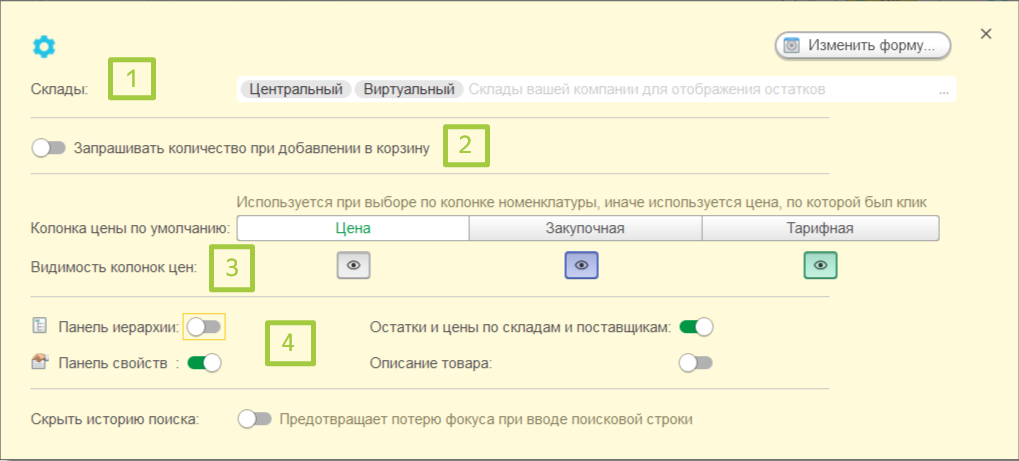Select Цена as default price column
Image resolution: width=1019 pixels, height=461 pixels.
[353, 228]
